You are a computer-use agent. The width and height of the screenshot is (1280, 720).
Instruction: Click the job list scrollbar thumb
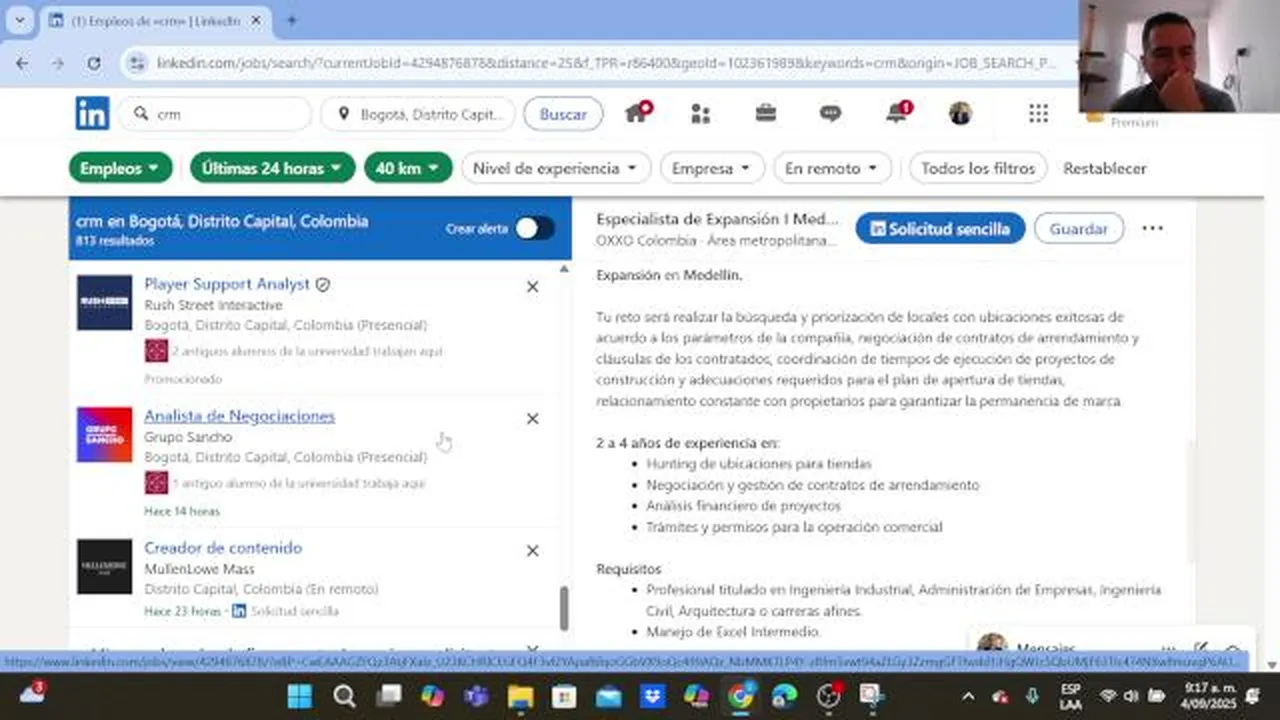(x=563, y=608)
